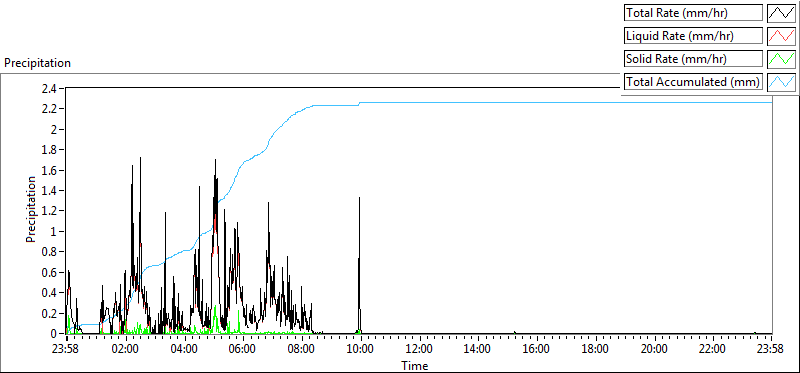Viewport: 800px width, 373px height.
Task: Click the 23:58 end time axis label
Action: 771,350
